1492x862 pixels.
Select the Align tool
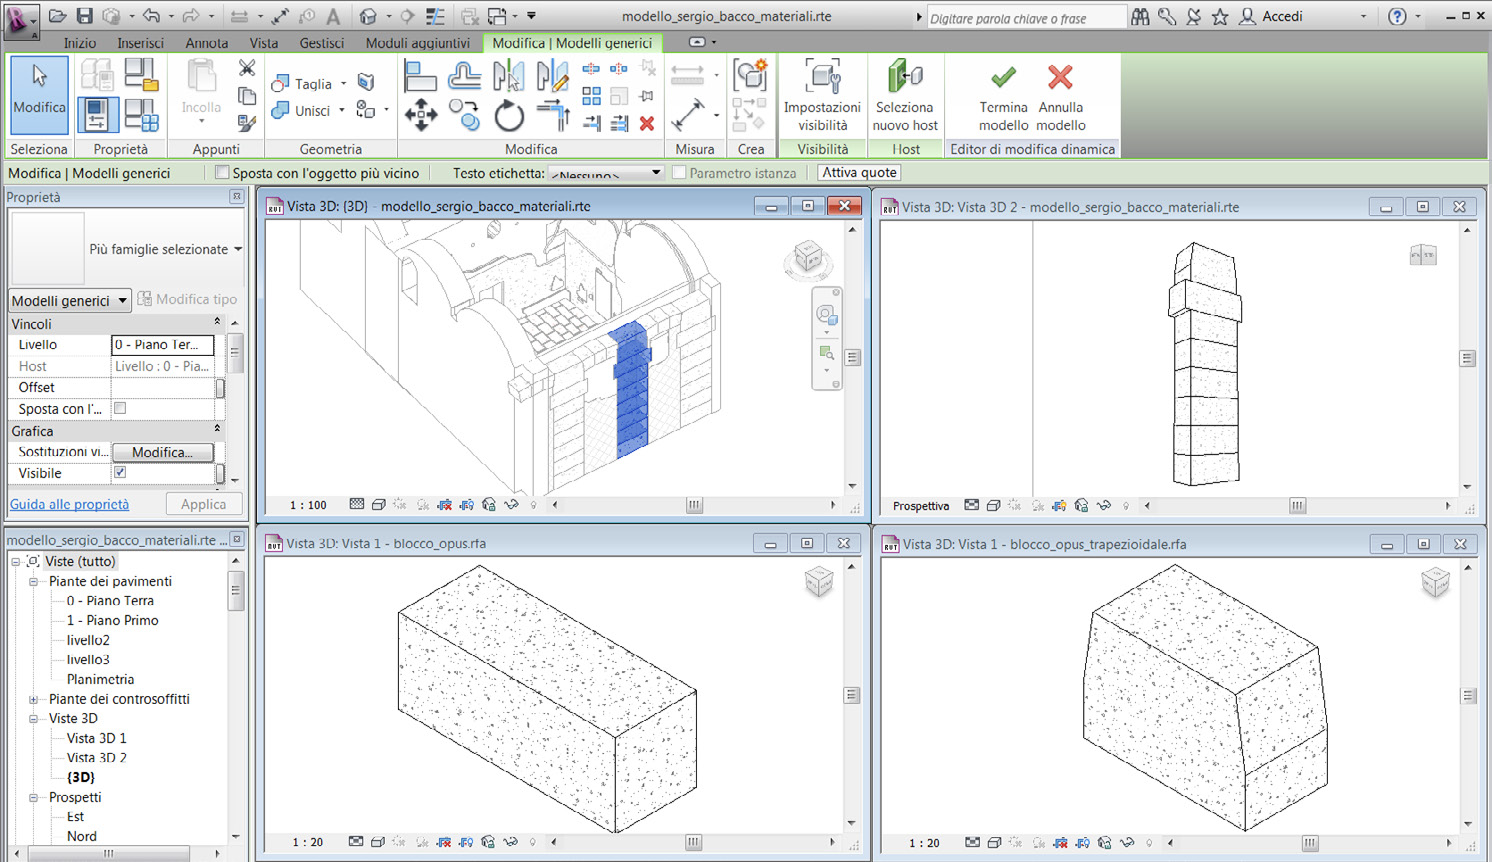click(x=420, y=75)
